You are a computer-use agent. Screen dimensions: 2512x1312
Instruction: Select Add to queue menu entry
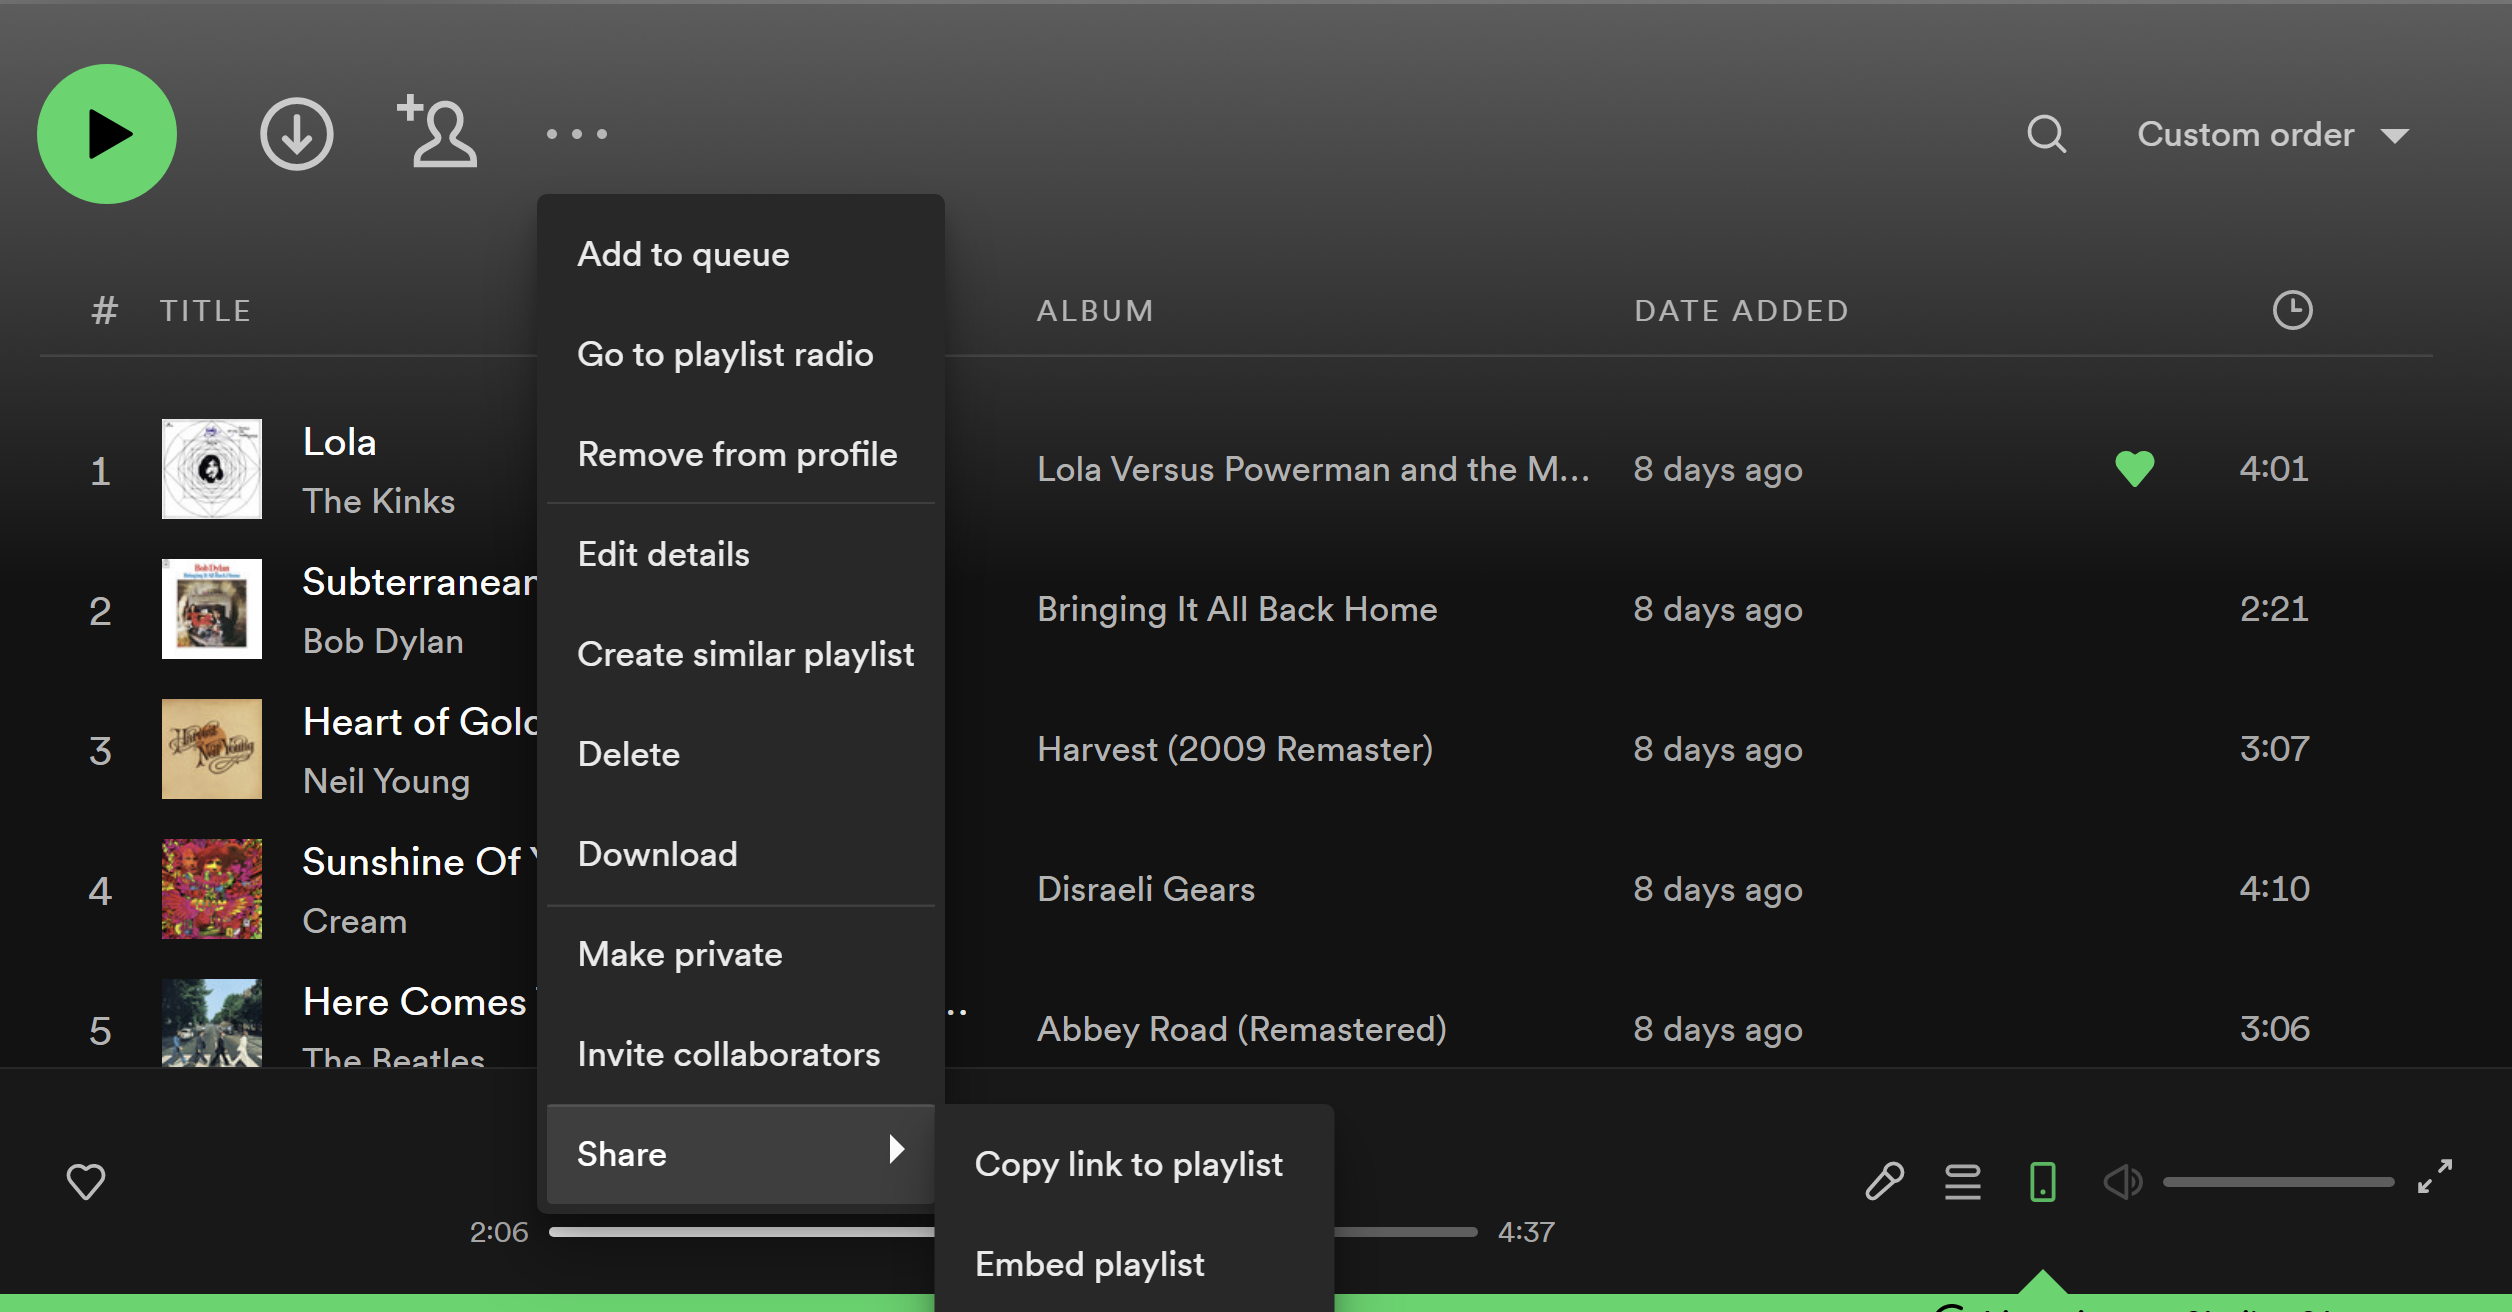pyautogui.click(x=684, y=254)
